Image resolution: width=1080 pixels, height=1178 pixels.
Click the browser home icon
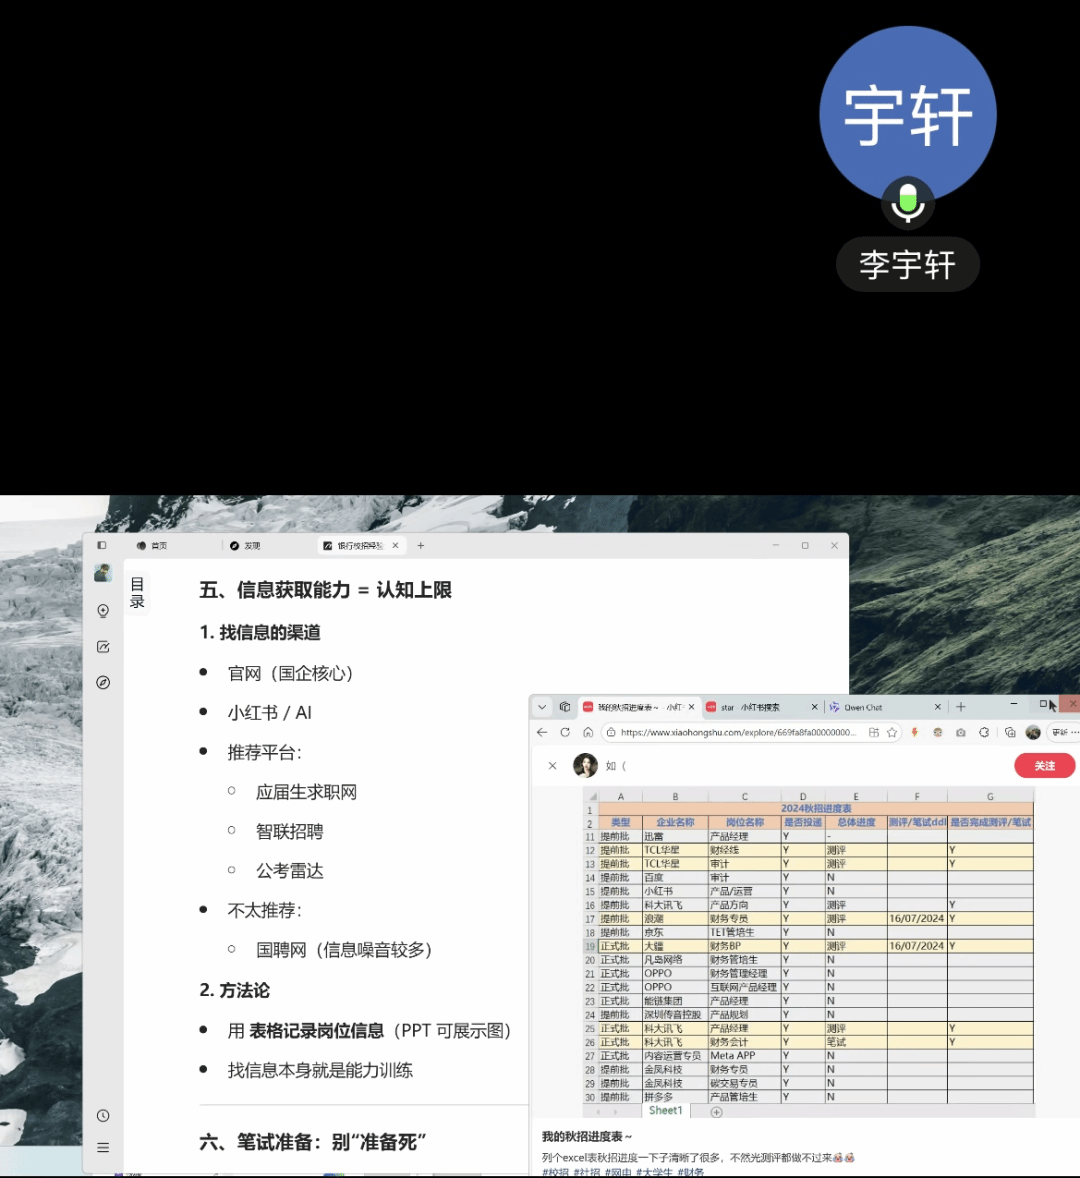pos(588,732)
